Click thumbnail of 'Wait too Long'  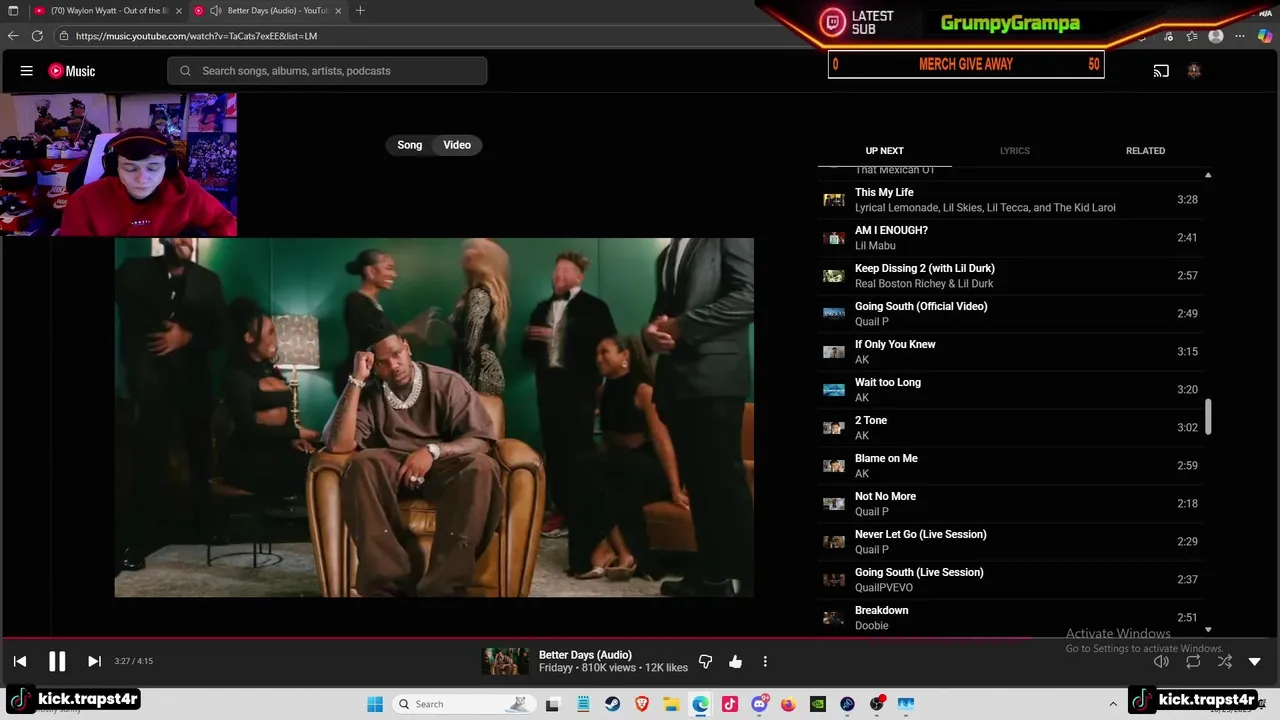(834, 390)
